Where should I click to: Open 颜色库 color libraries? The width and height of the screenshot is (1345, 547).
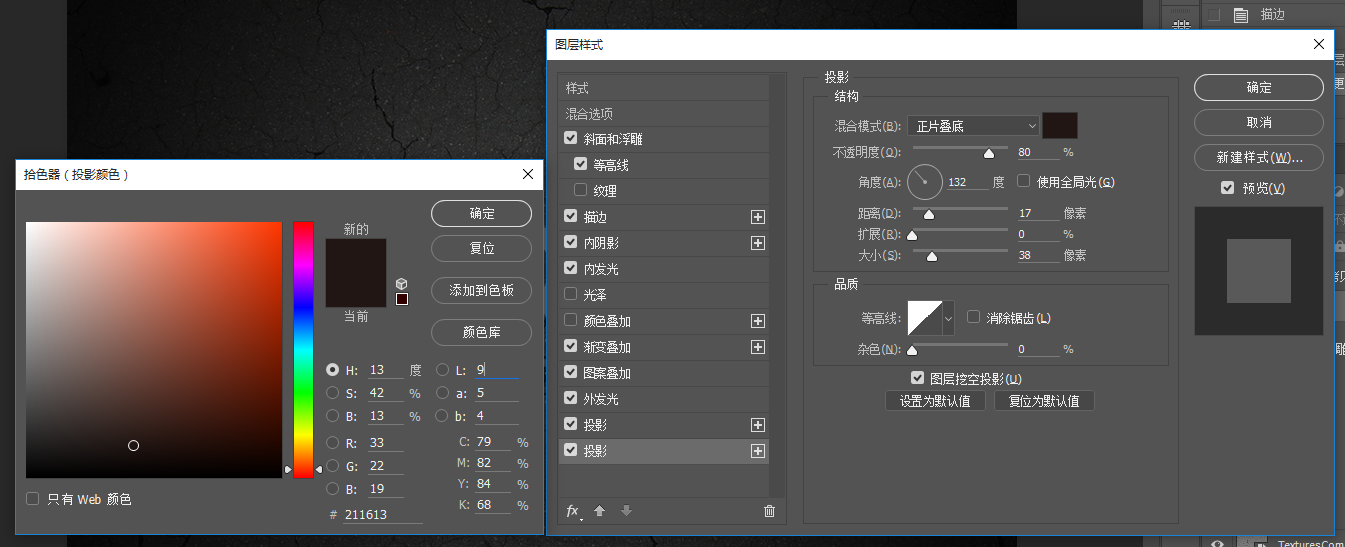481,332
